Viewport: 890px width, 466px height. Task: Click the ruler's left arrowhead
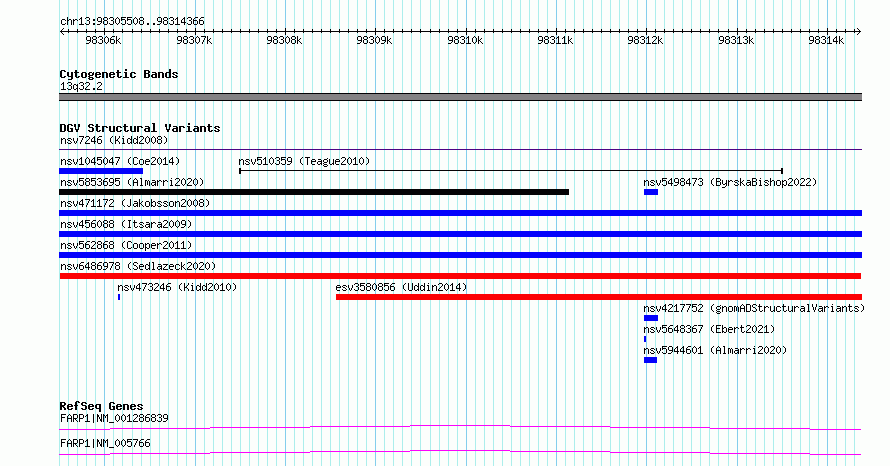coord(62,32)
